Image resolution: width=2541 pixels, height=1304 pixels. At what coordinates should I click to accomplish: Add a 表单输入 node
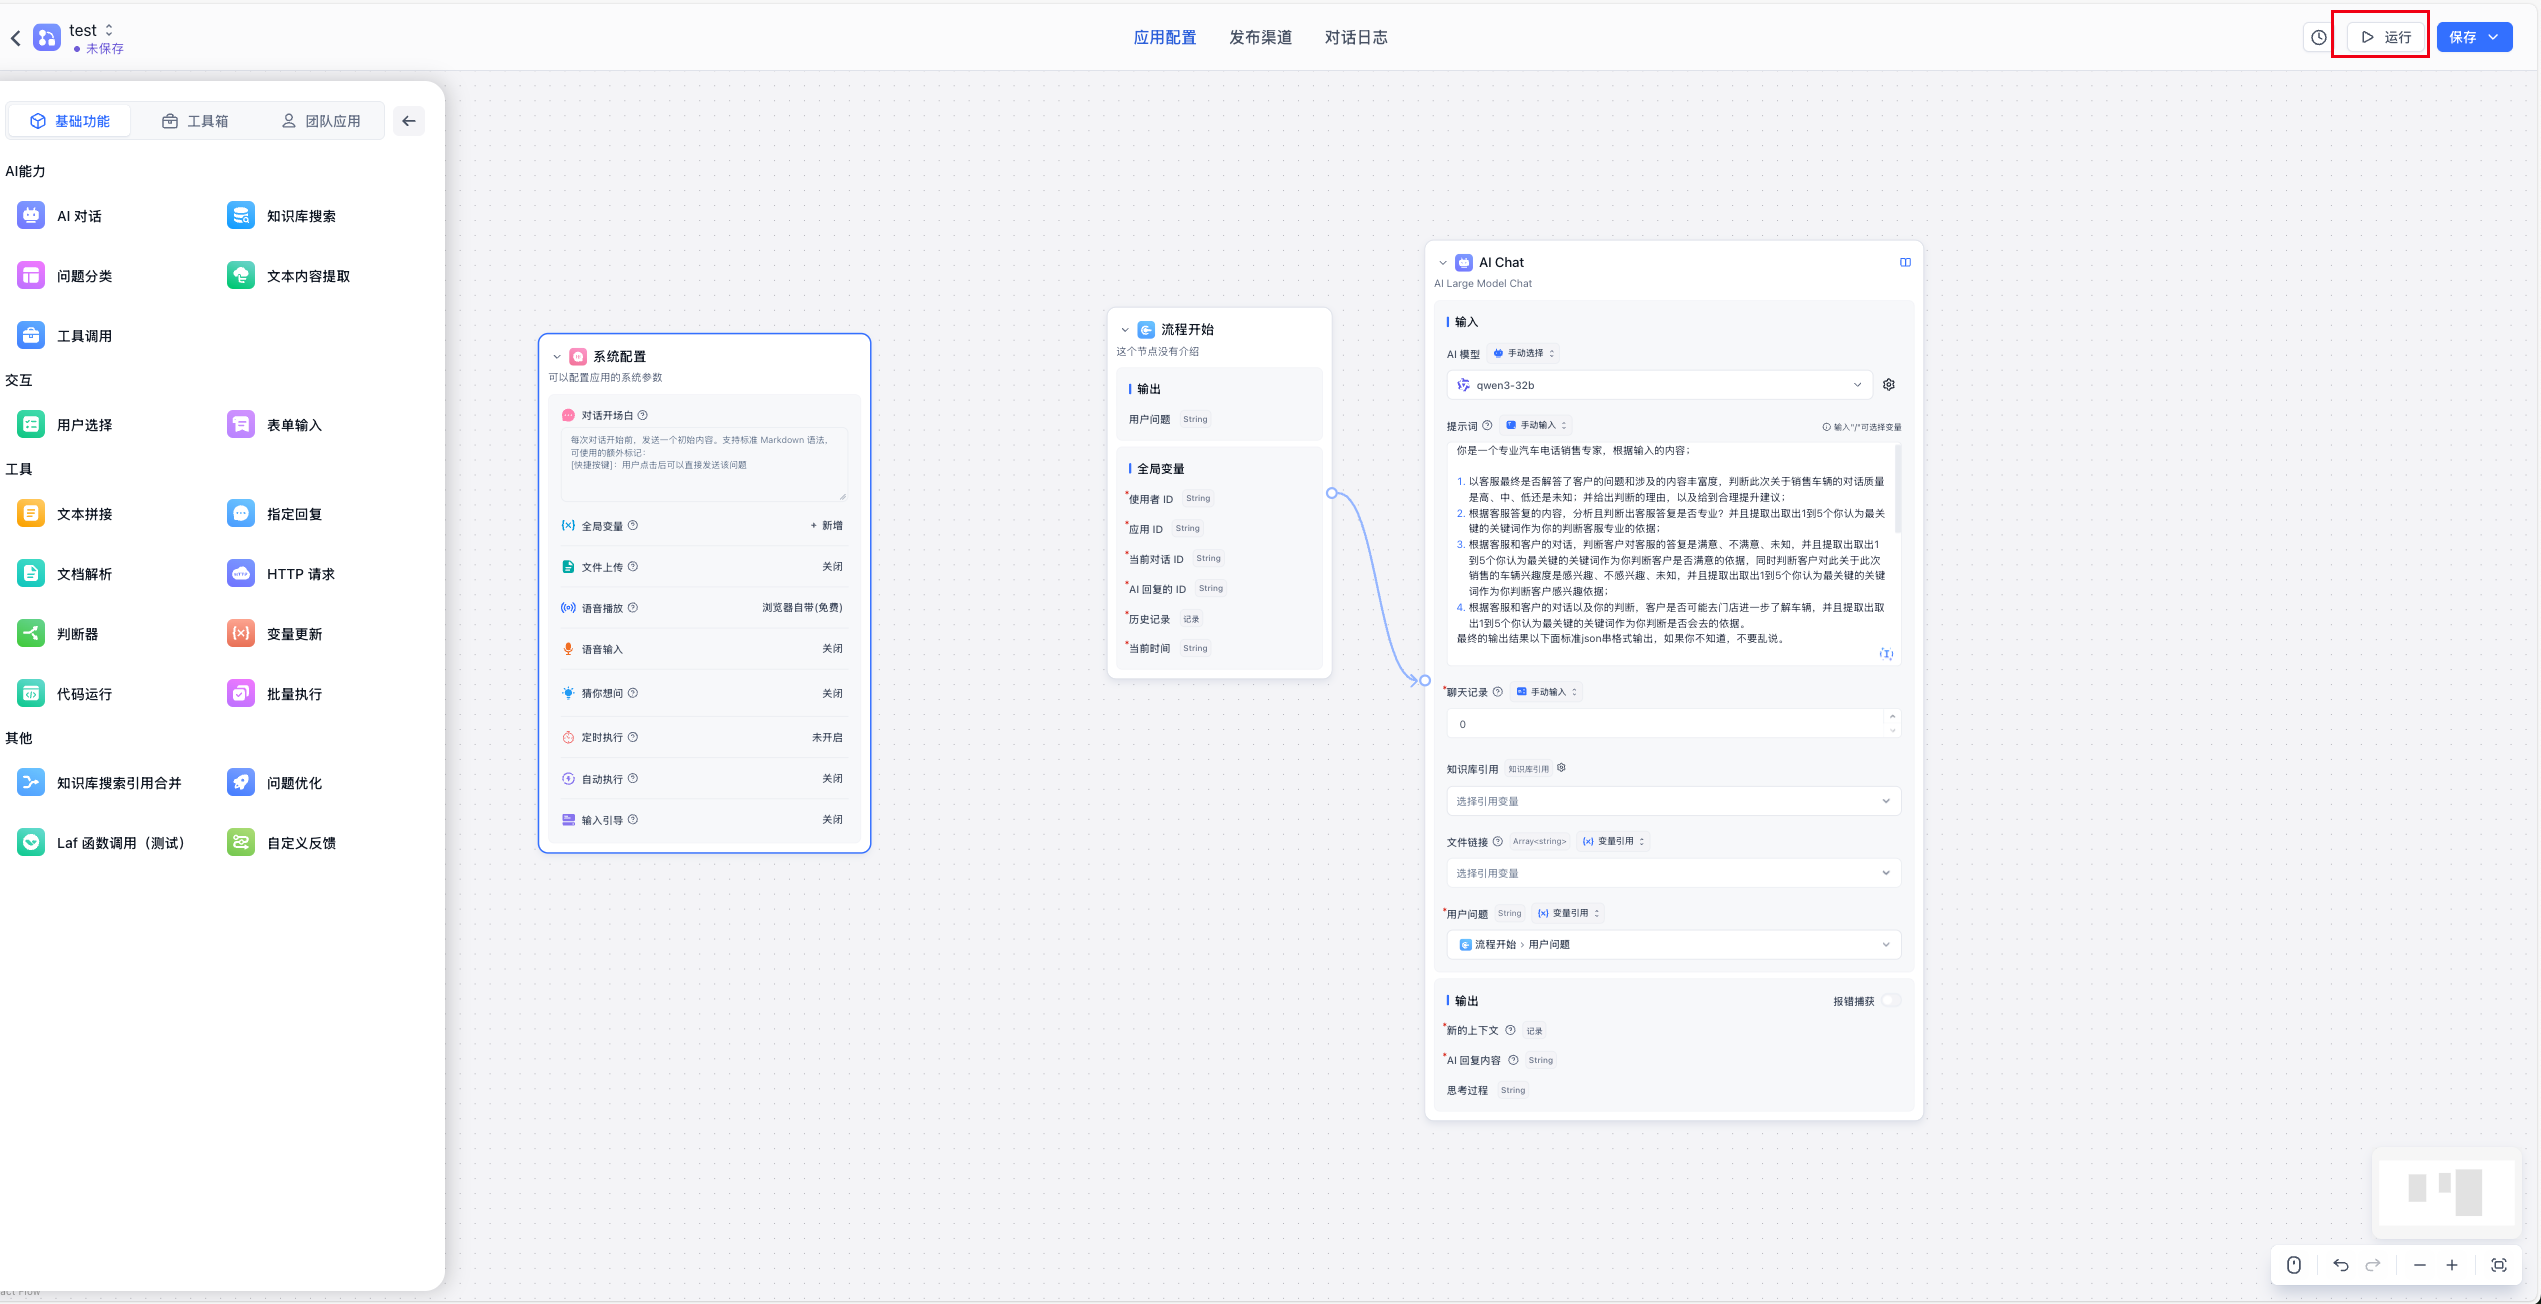[x=275, y=425]
